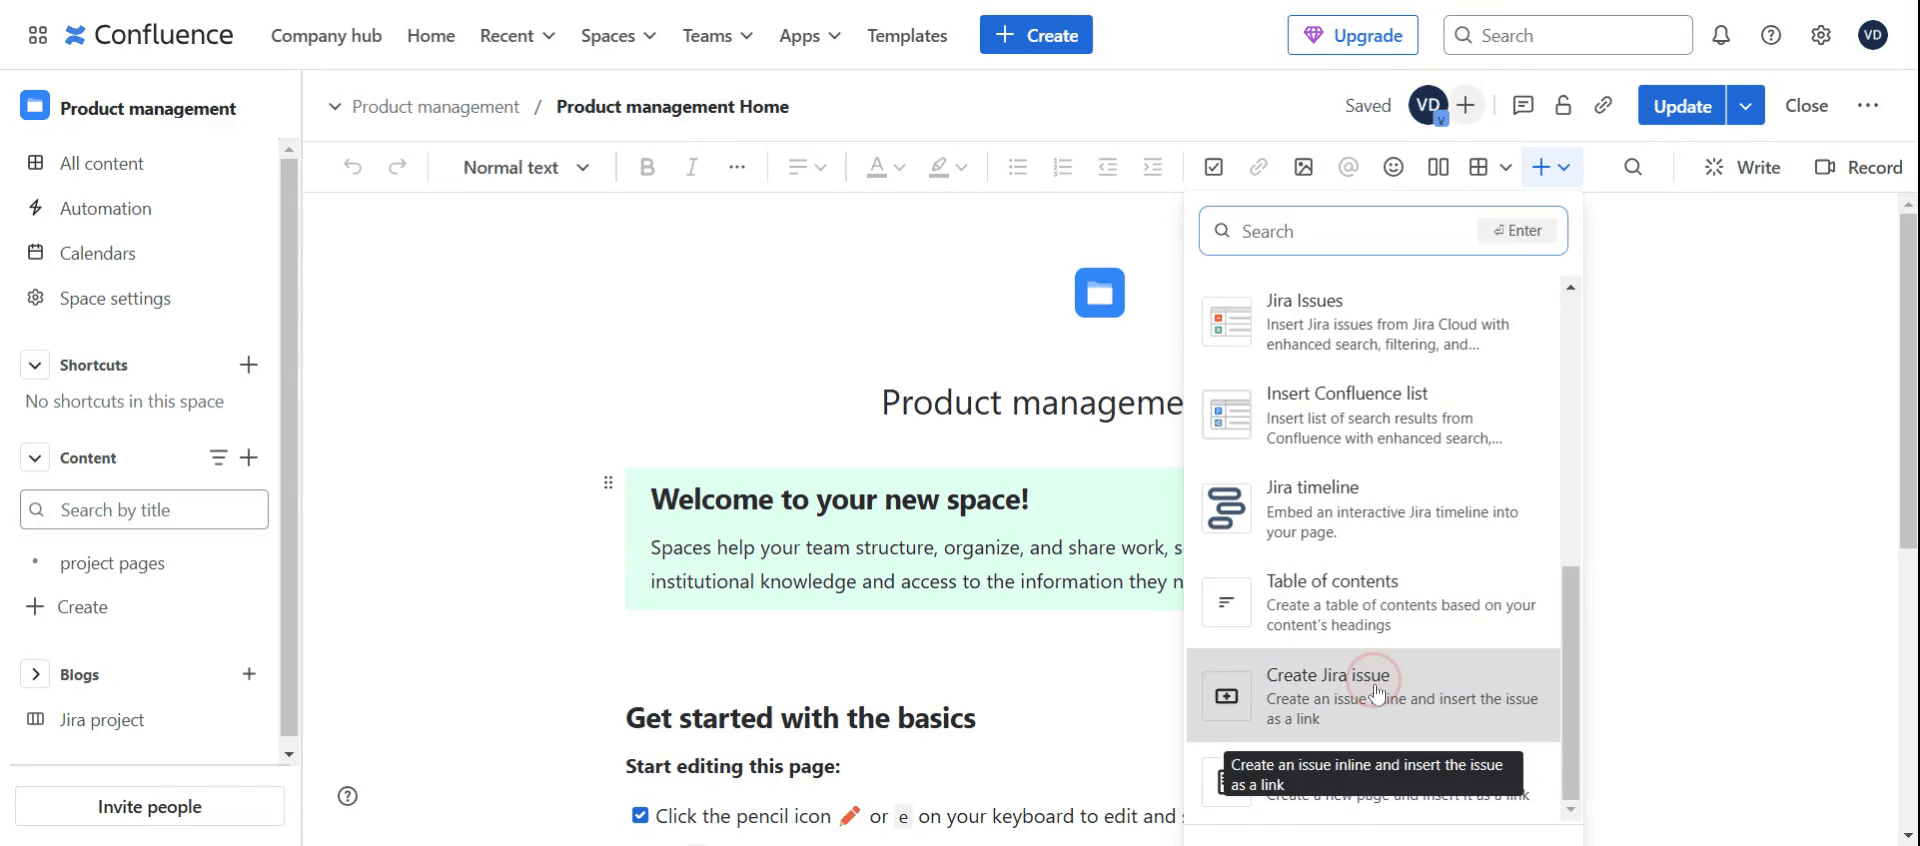Viewport: 1920px width, 846px height.
Task: Expand the Blogs section
Action: tap(35, 674)
